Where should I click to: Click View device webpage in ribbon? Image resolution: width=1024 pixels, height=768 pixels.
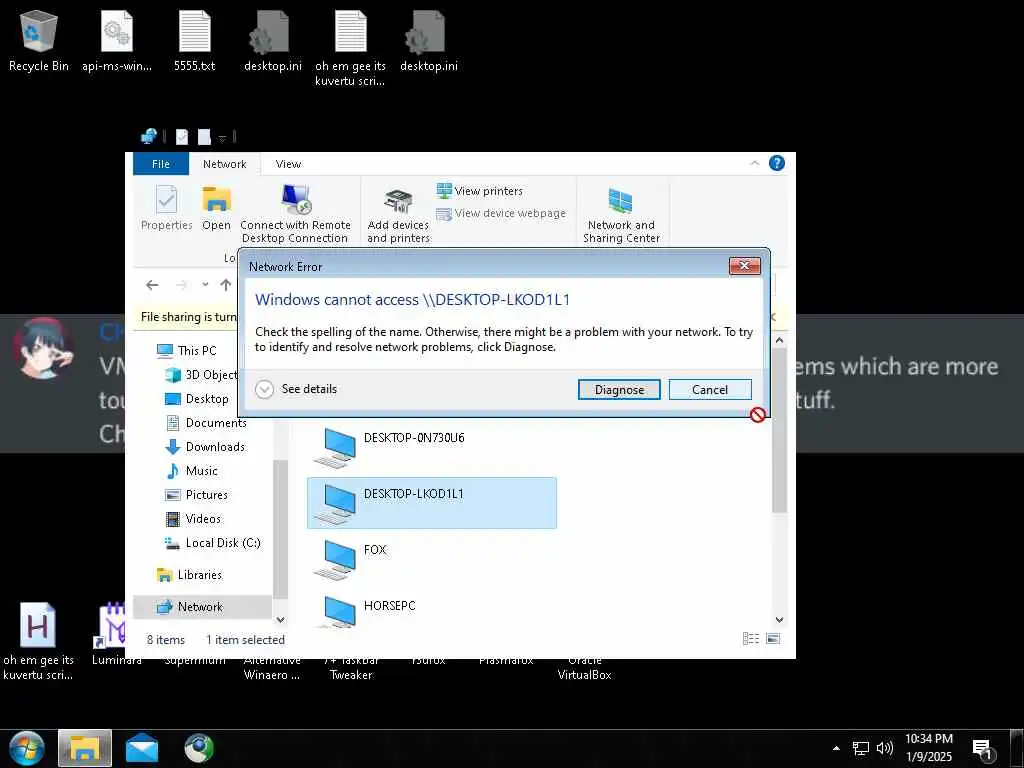[501, 213]
